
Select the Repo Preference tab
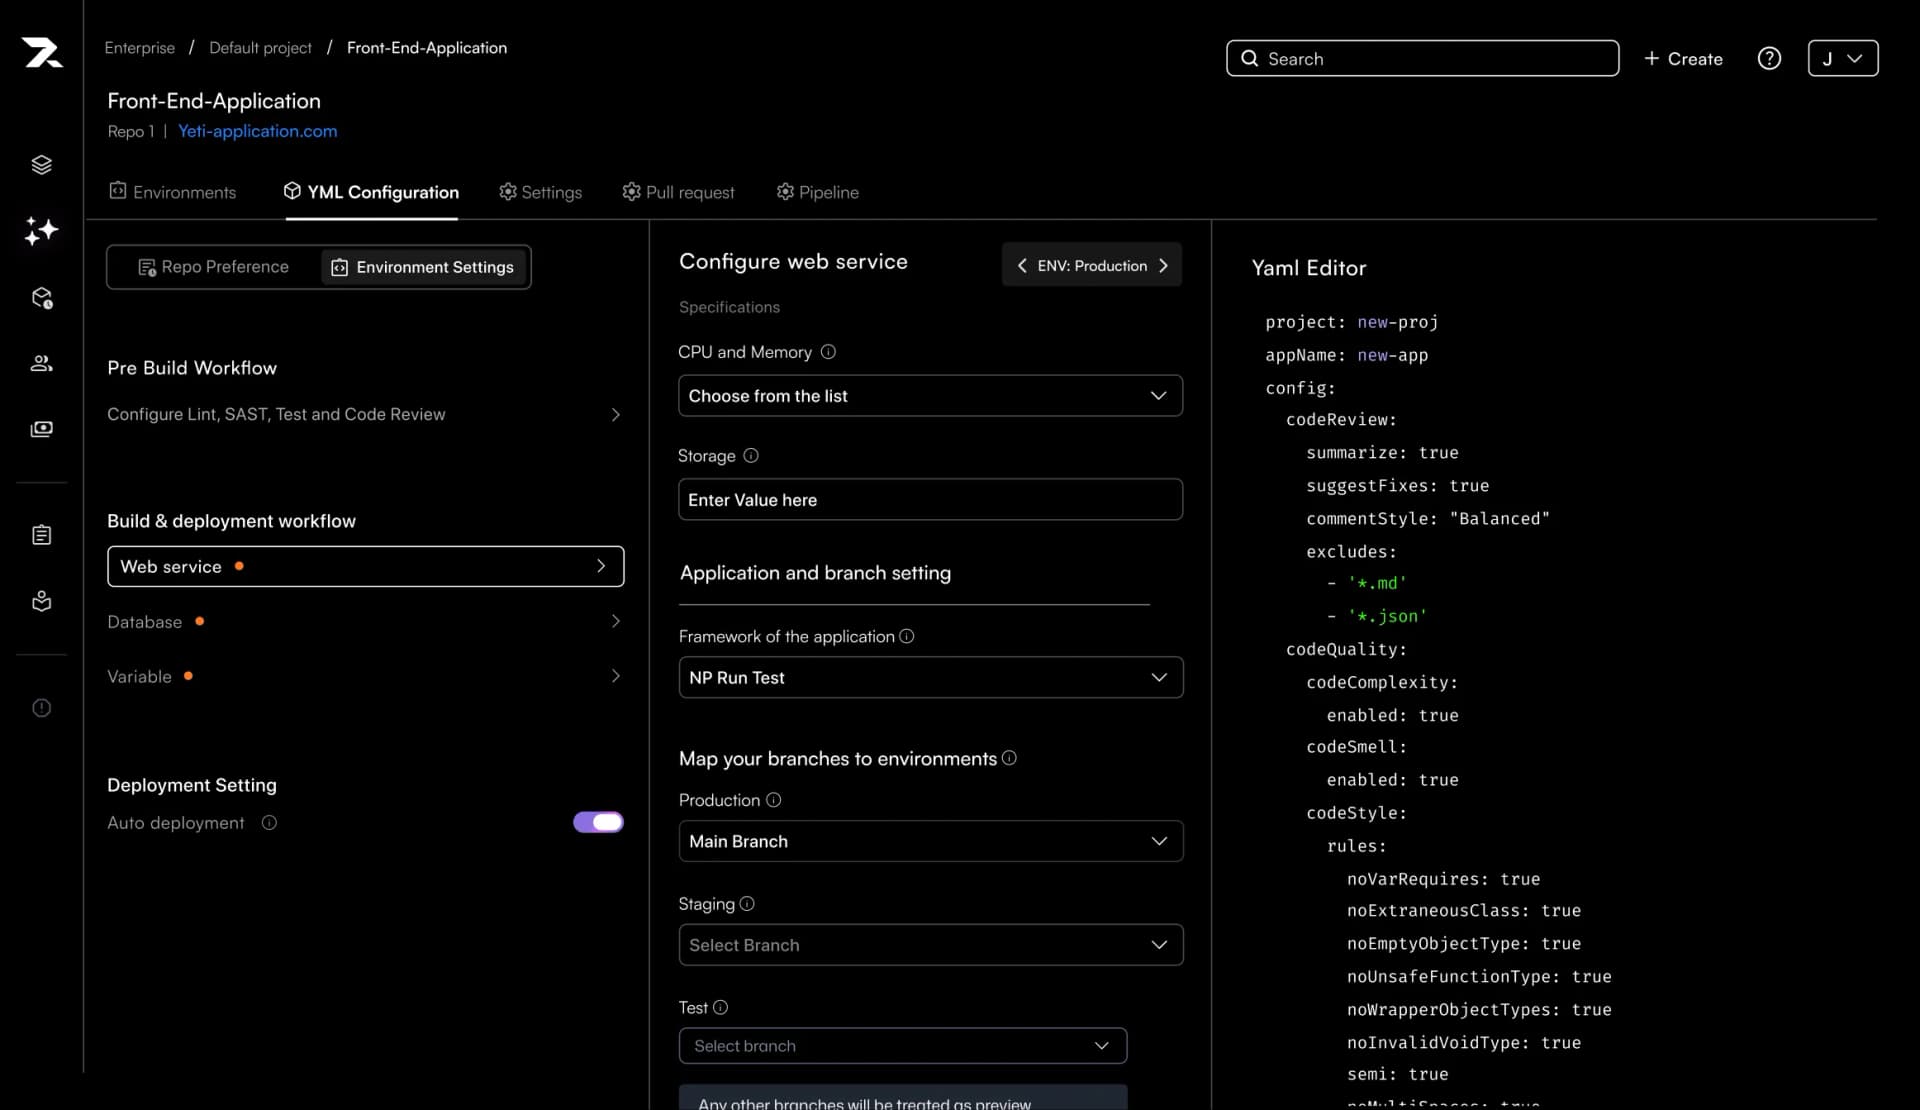(213, 267)
